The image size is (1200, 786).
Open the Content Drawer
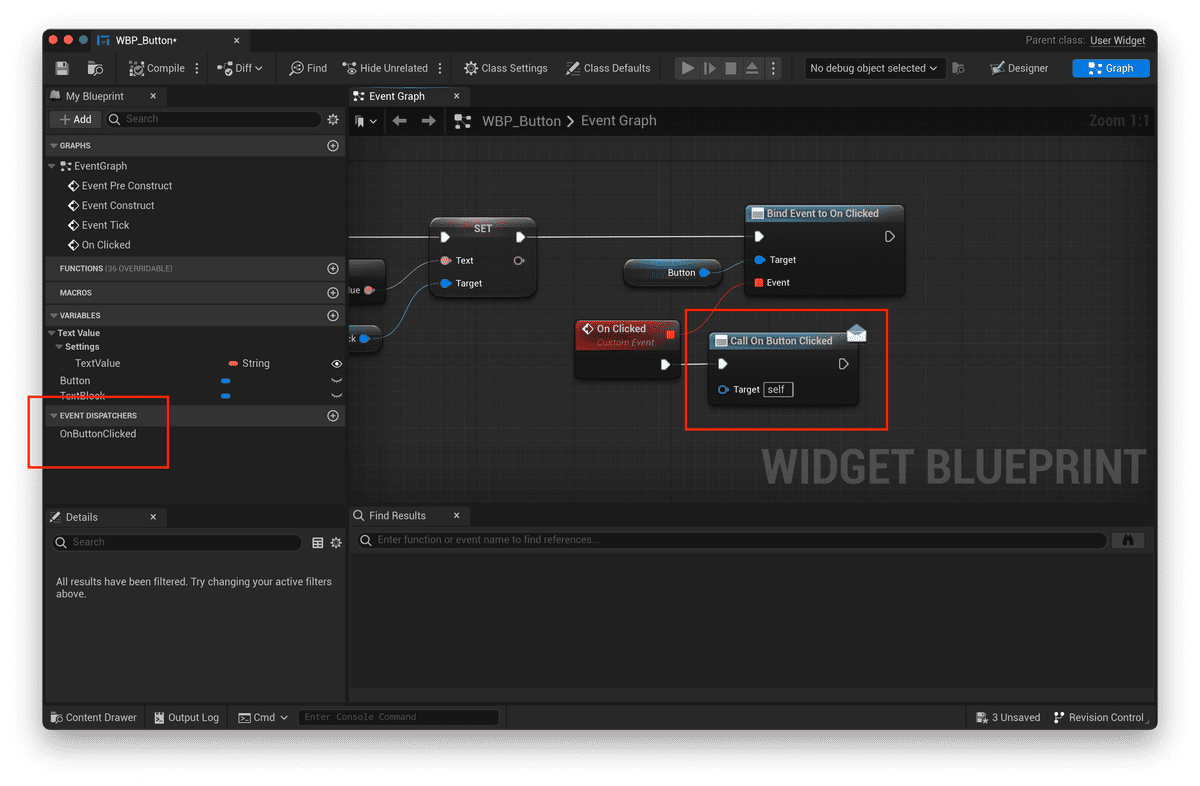click(93, 717)
